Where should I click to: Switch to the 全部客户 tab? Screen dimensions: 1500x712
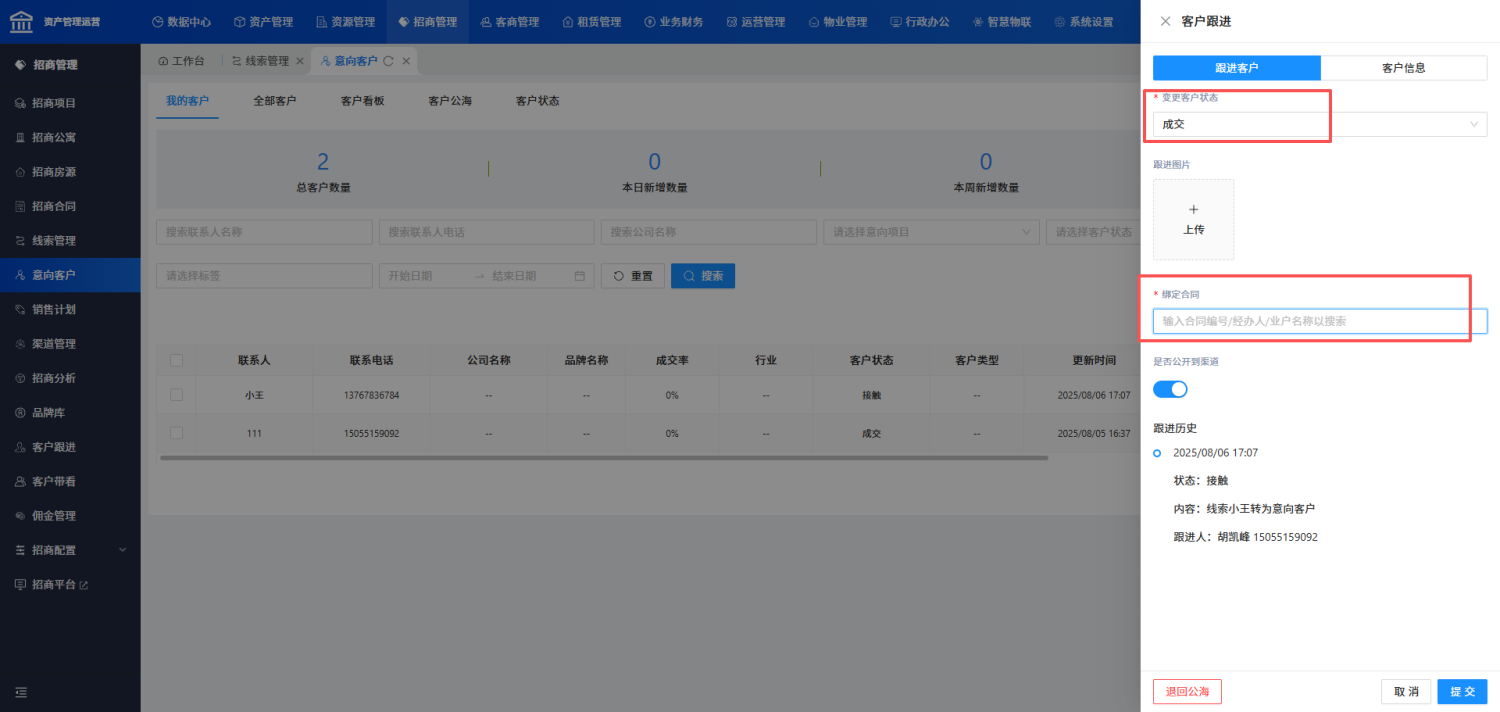pyautogui.click(x=275, y=101)
